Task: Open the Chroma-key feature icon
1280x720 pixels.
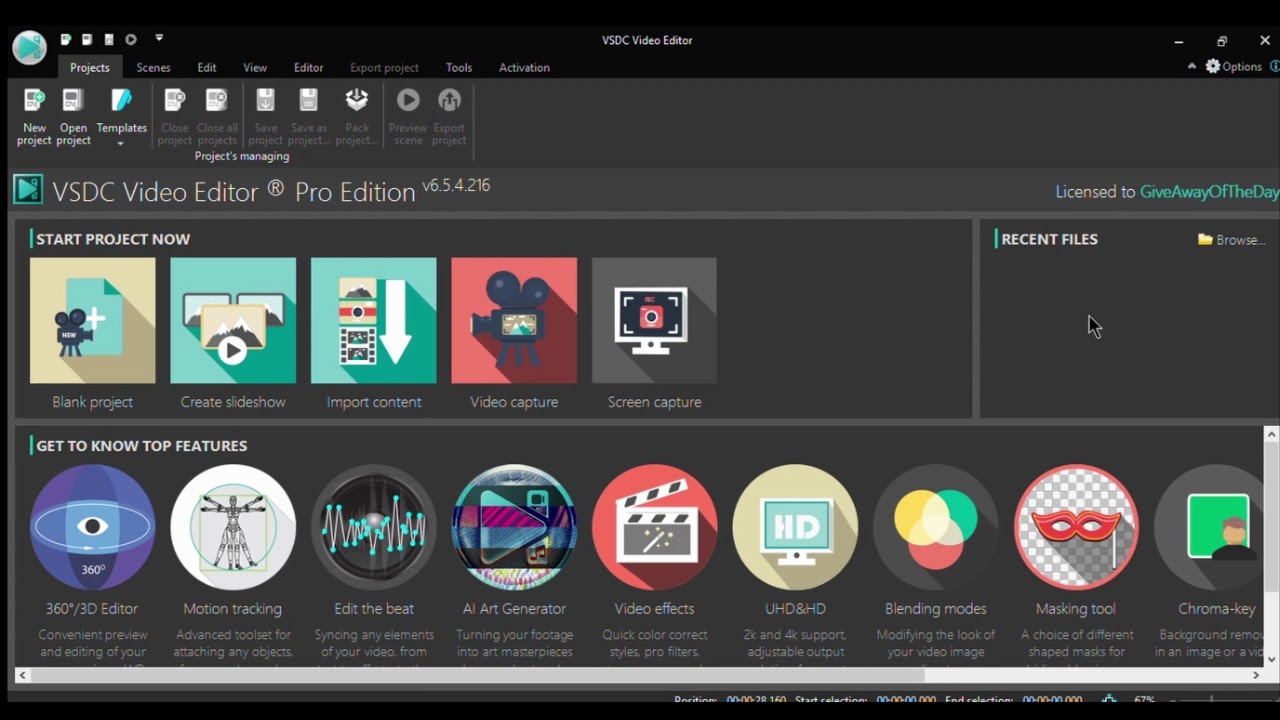Action: pos(1209,527)
